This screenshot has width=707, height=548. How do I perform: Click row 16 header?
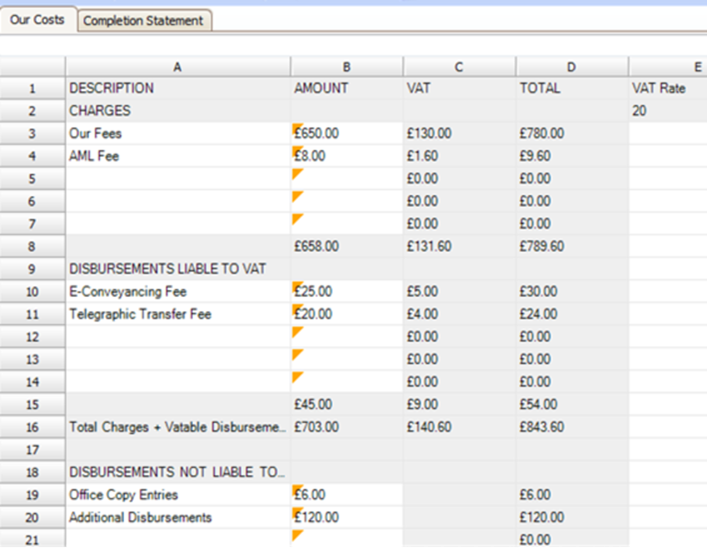32,427
